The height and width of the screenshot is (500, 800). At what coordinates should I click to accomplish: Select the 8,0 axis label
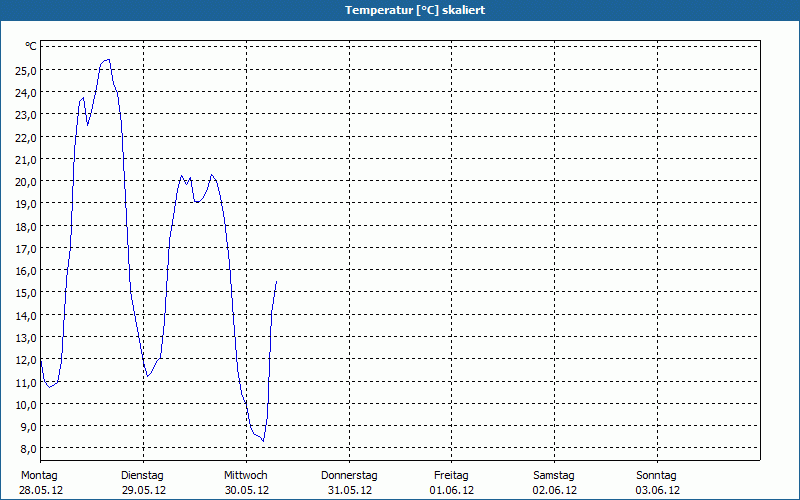coord(28,449)
